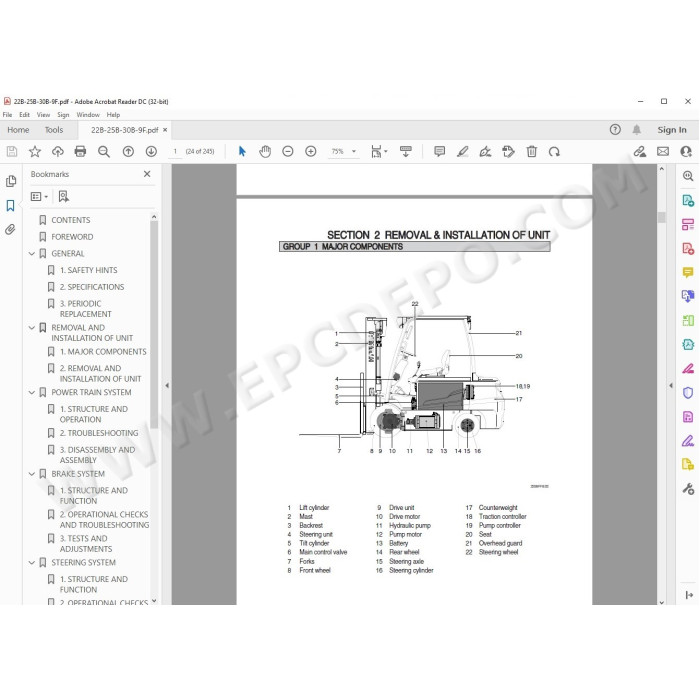Screen dimensions: 700x700
Task: Collapse the POWER TRAIN SYSTEM group
Action: (x=32, y=392)
